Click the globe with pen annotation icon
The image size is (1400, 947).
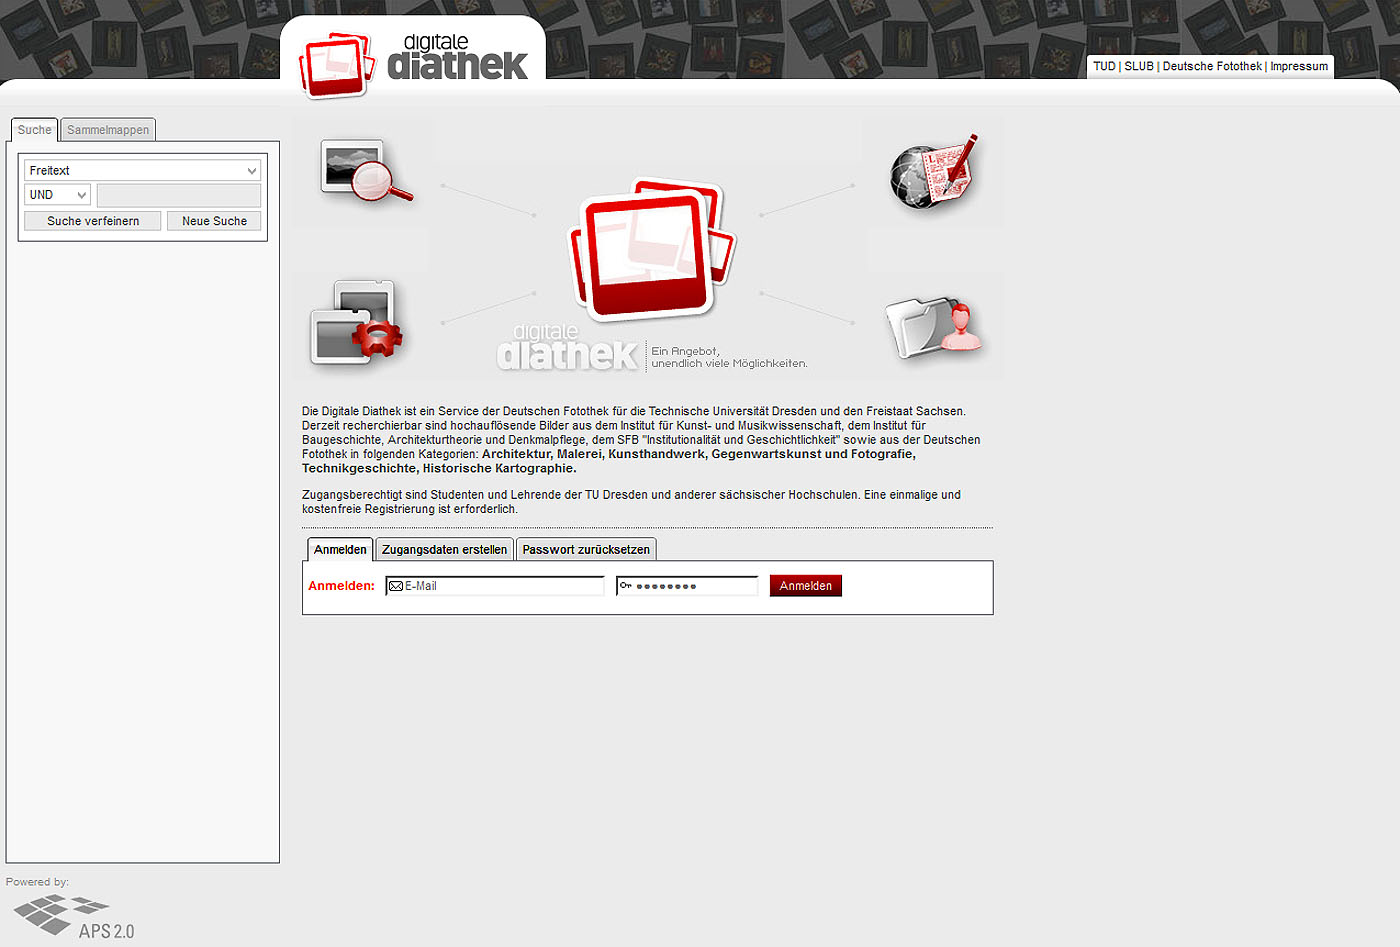coord(933,170)
